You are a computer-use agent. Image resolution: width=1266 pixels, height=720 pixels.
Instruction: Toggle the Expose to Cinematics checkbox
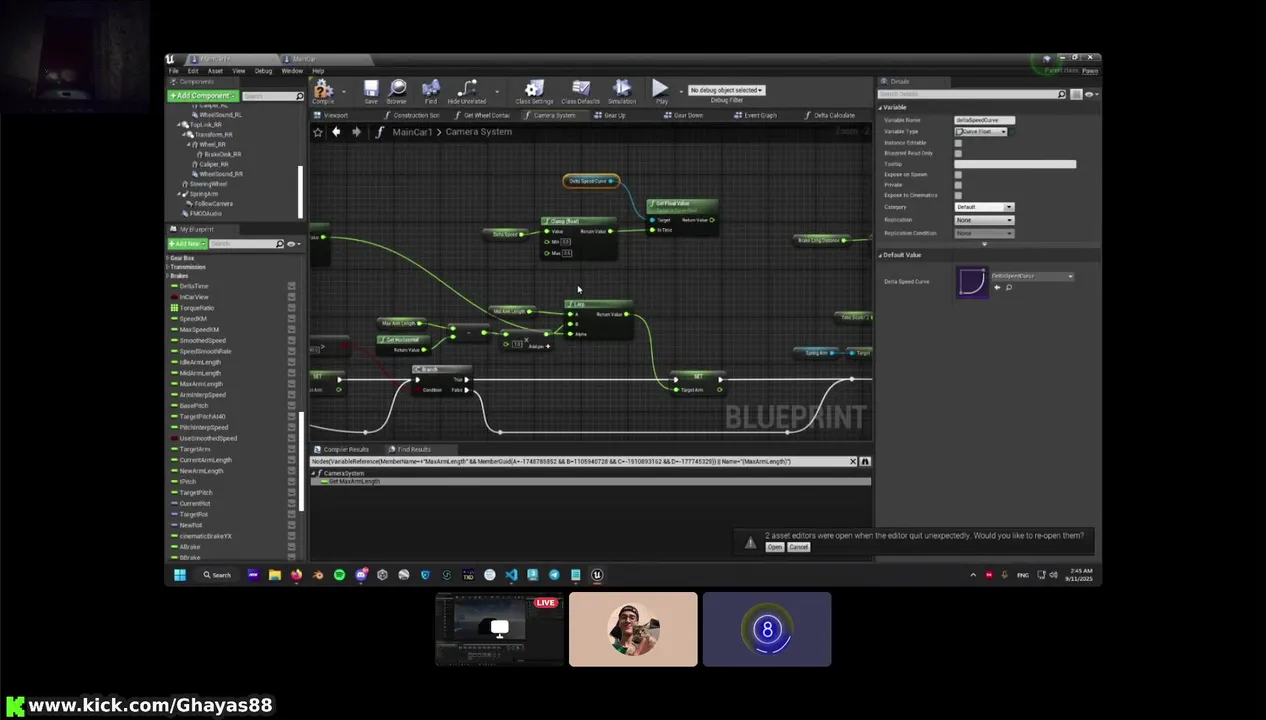coord(958,195)
